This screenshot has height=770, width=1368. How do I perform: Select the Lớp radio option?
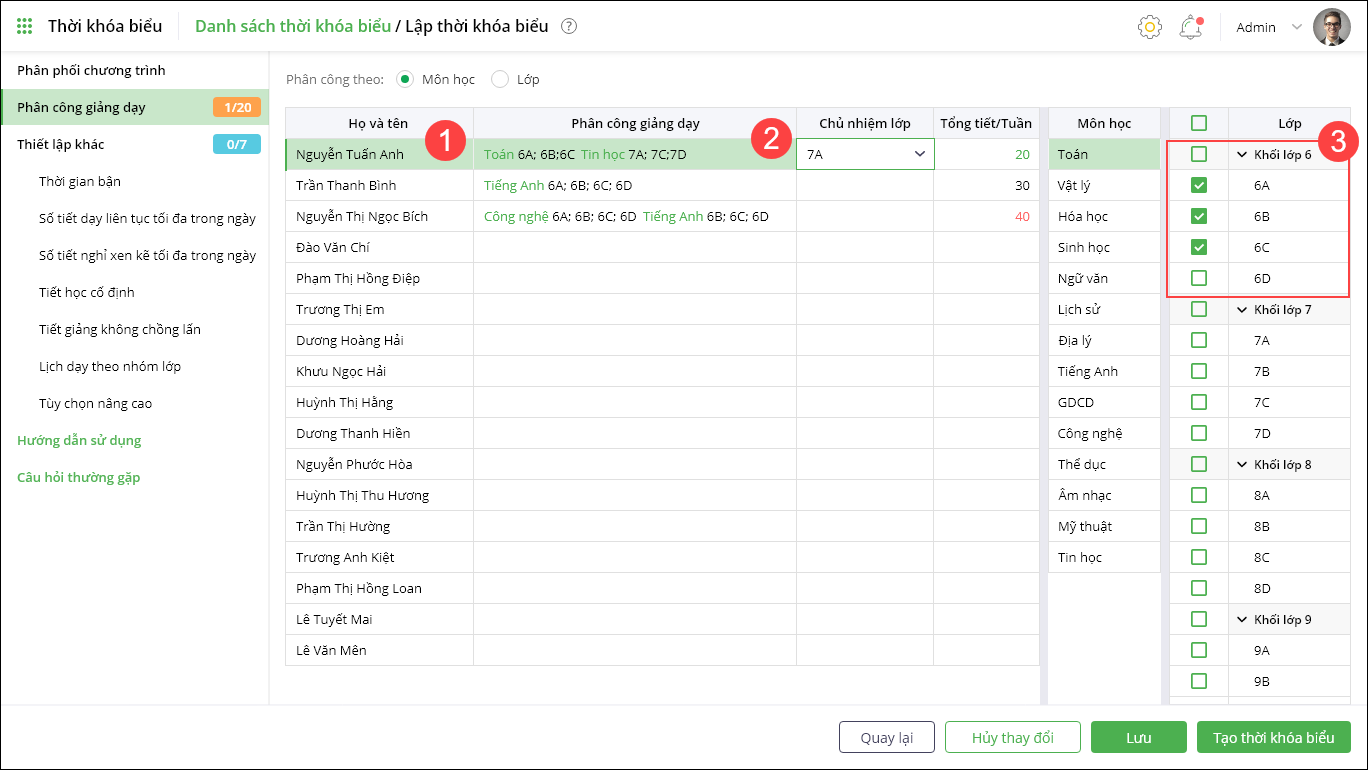tap(500, 79)
